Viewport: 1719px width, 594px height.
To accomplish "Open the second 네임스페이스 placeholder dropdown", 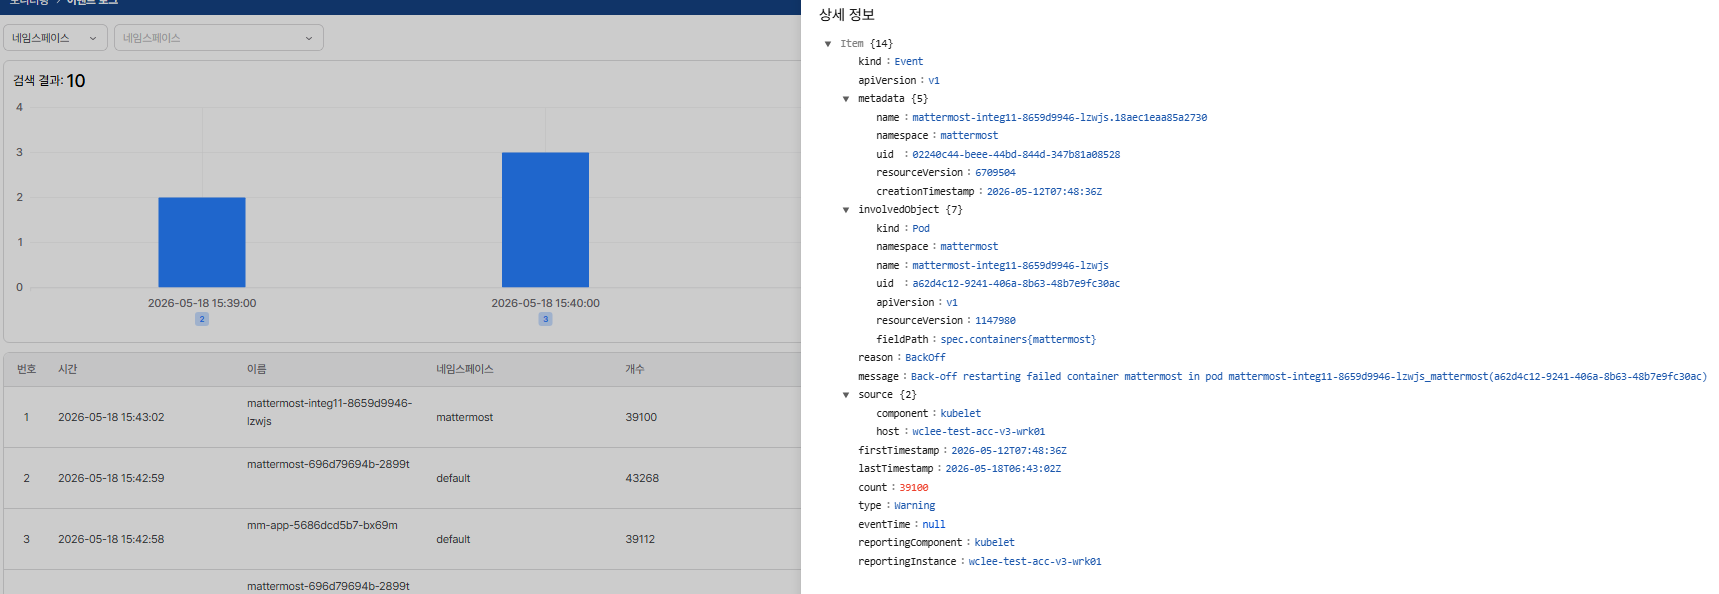I will coord(219,38).
